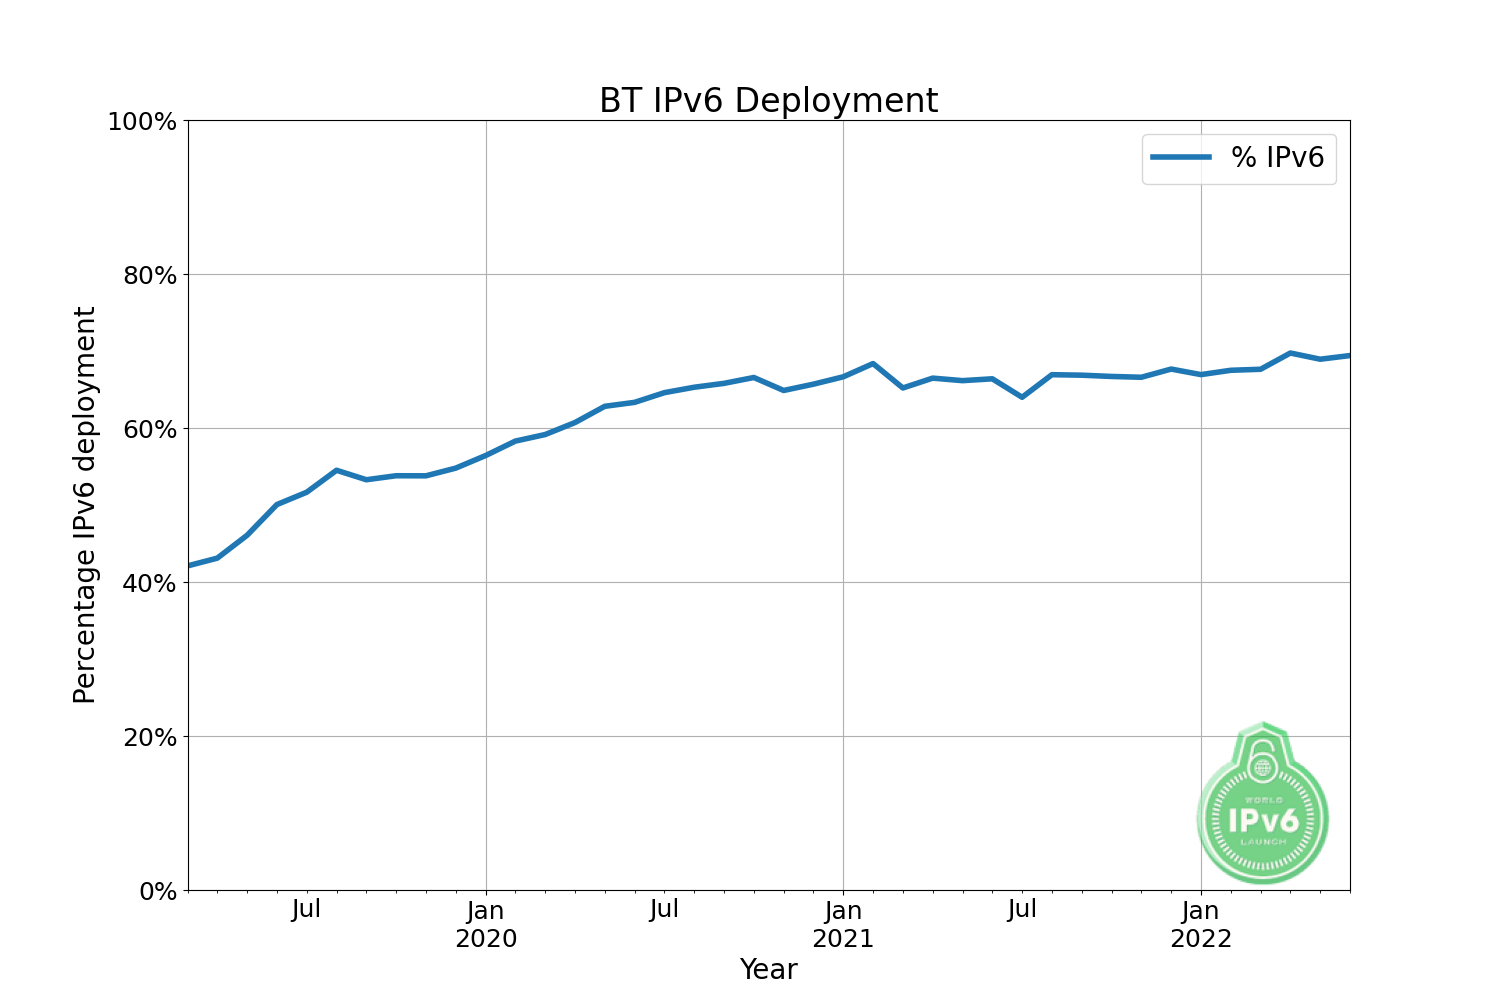1500x1000 pixels.
Task: Select the "% IPv6" legend text
Action: click(x=1277, y=158)
